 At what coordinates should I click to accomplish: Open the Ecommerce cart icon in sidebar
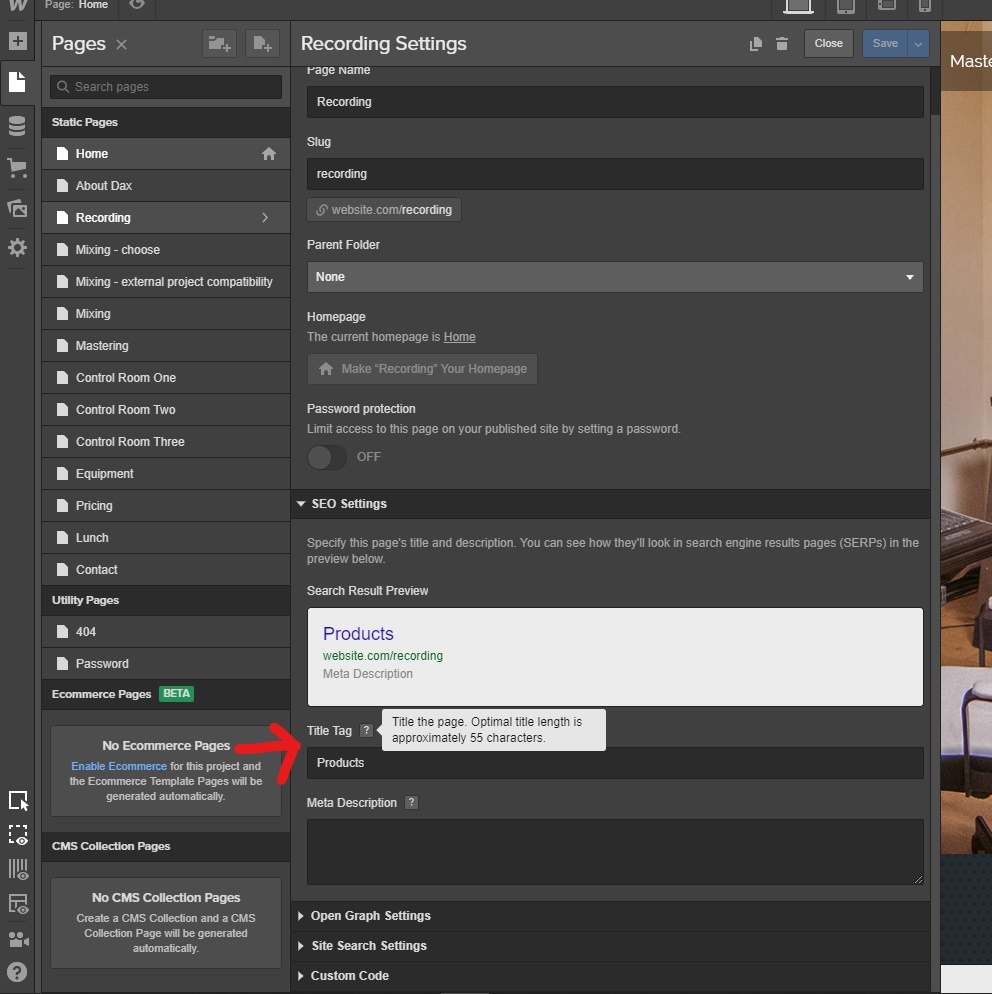(17, 168)
